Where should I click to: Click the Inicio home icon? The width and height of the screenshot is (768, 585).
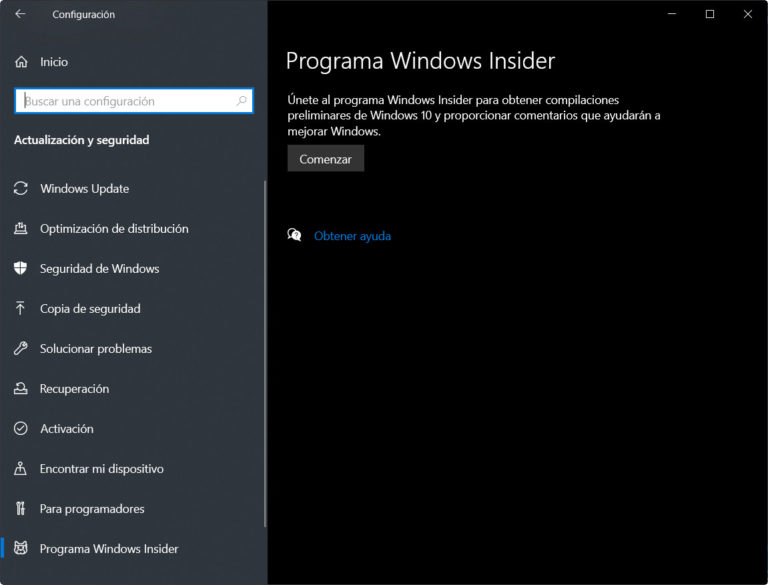point(21,62)
